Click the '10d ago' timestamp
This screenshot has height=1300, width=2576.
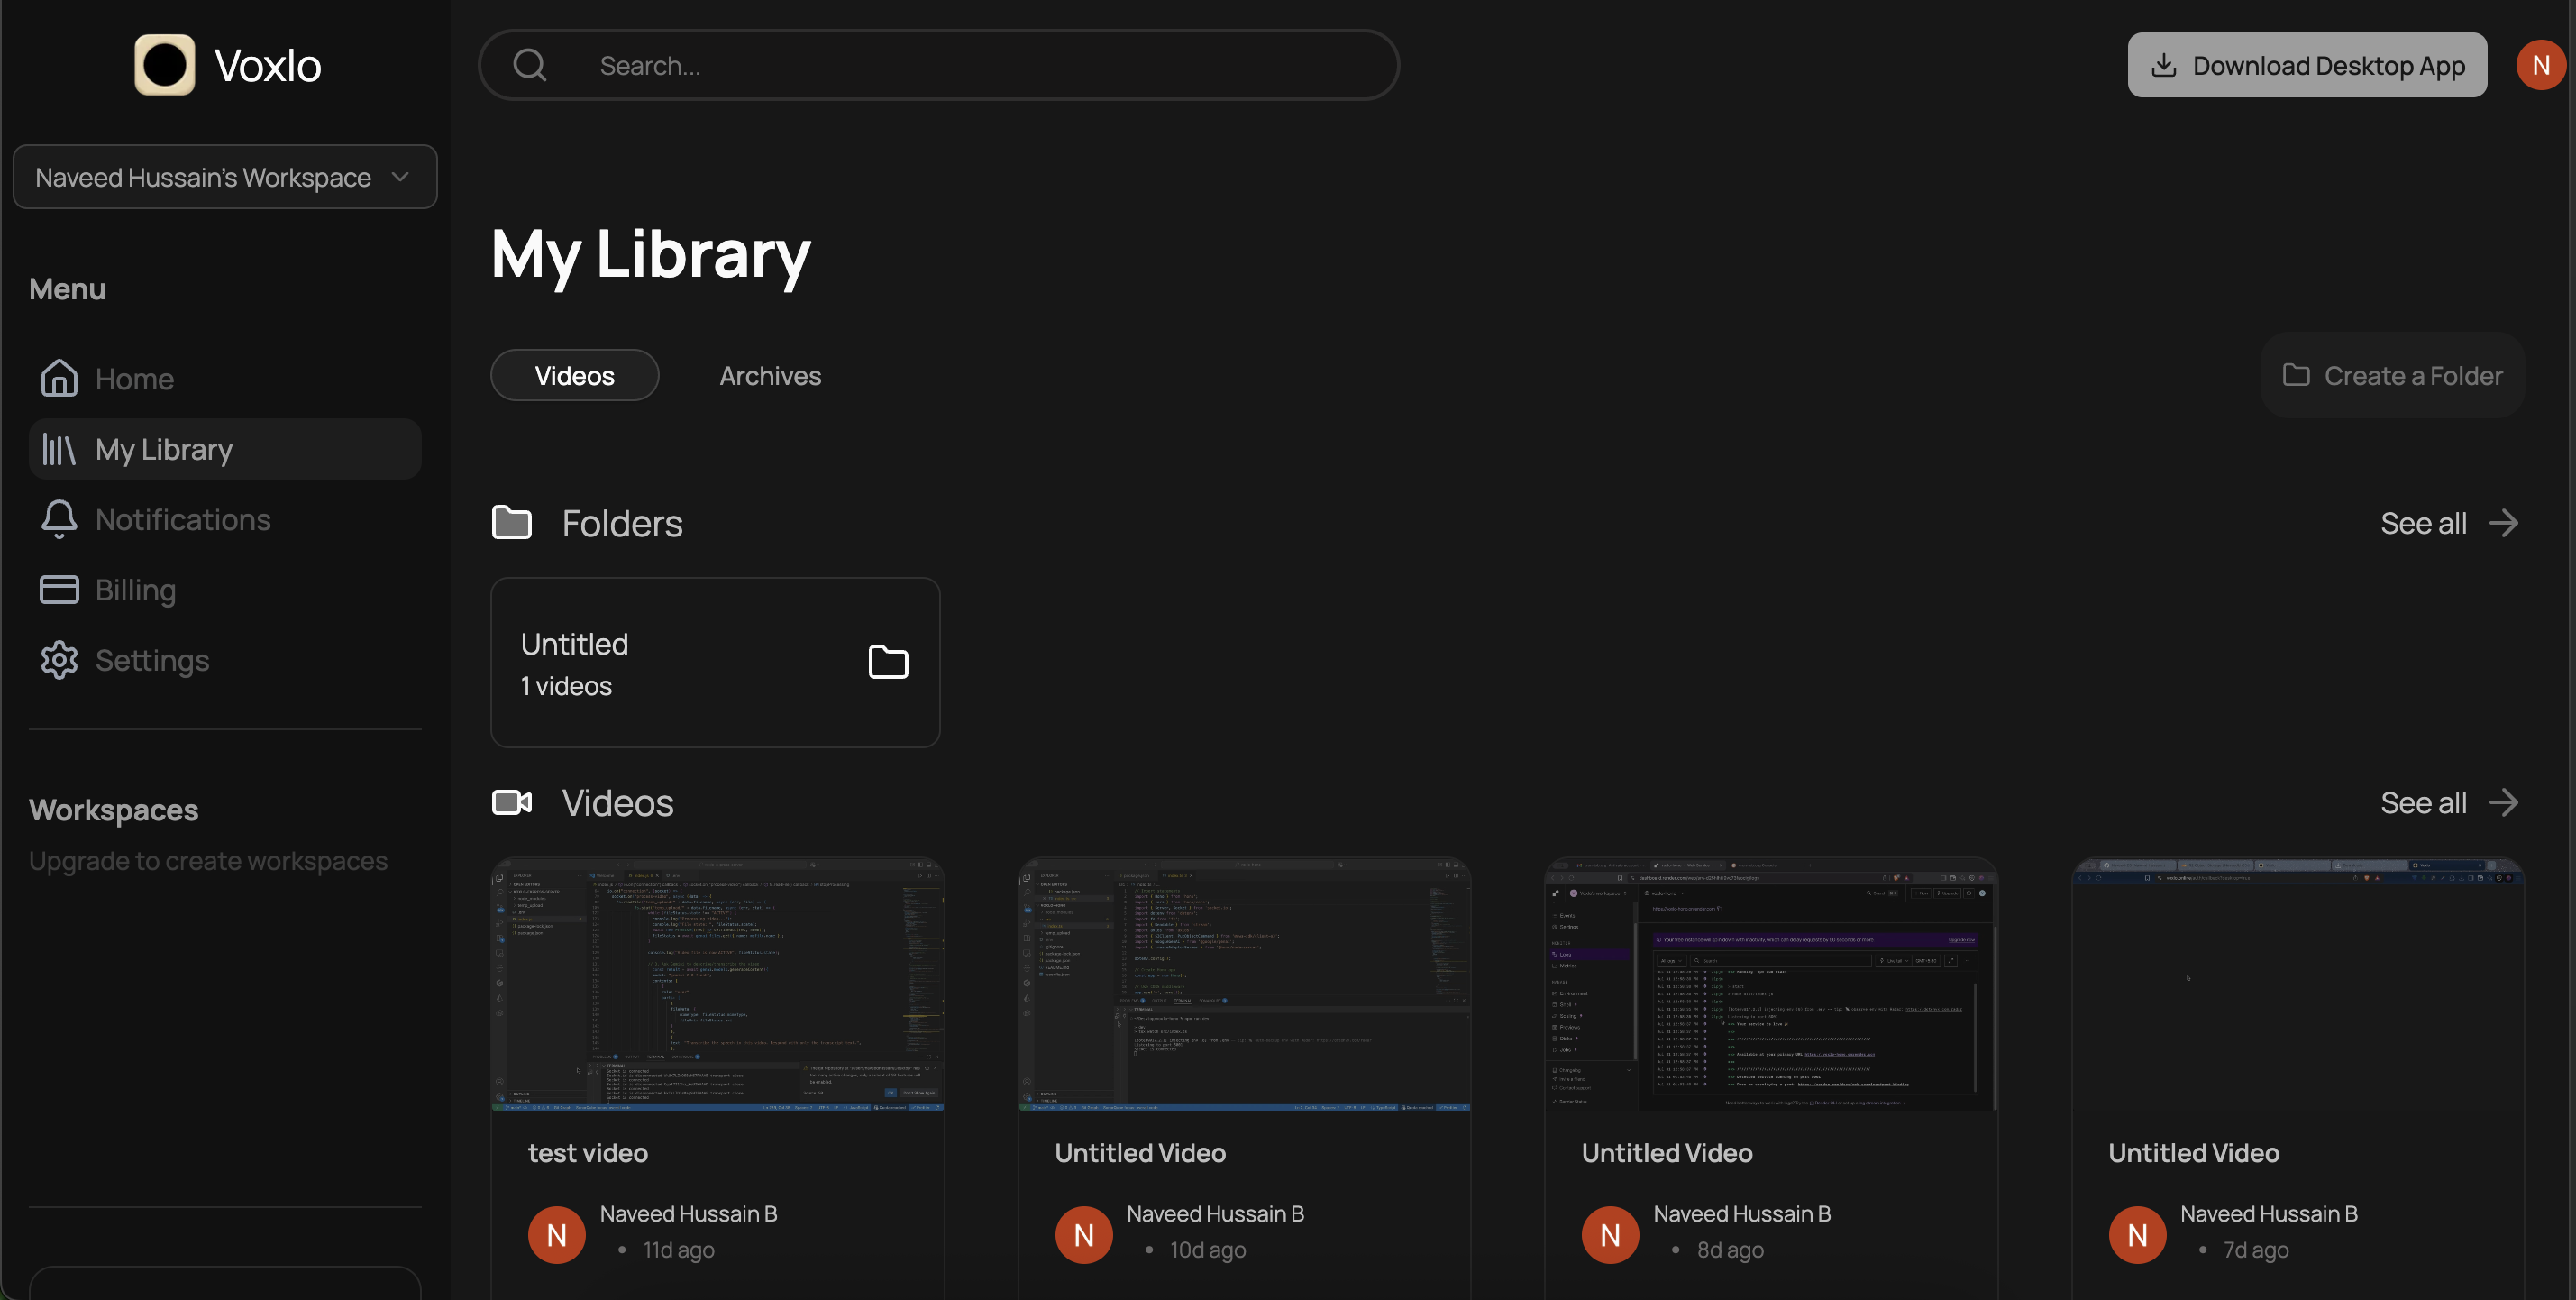(1208, 1250)
